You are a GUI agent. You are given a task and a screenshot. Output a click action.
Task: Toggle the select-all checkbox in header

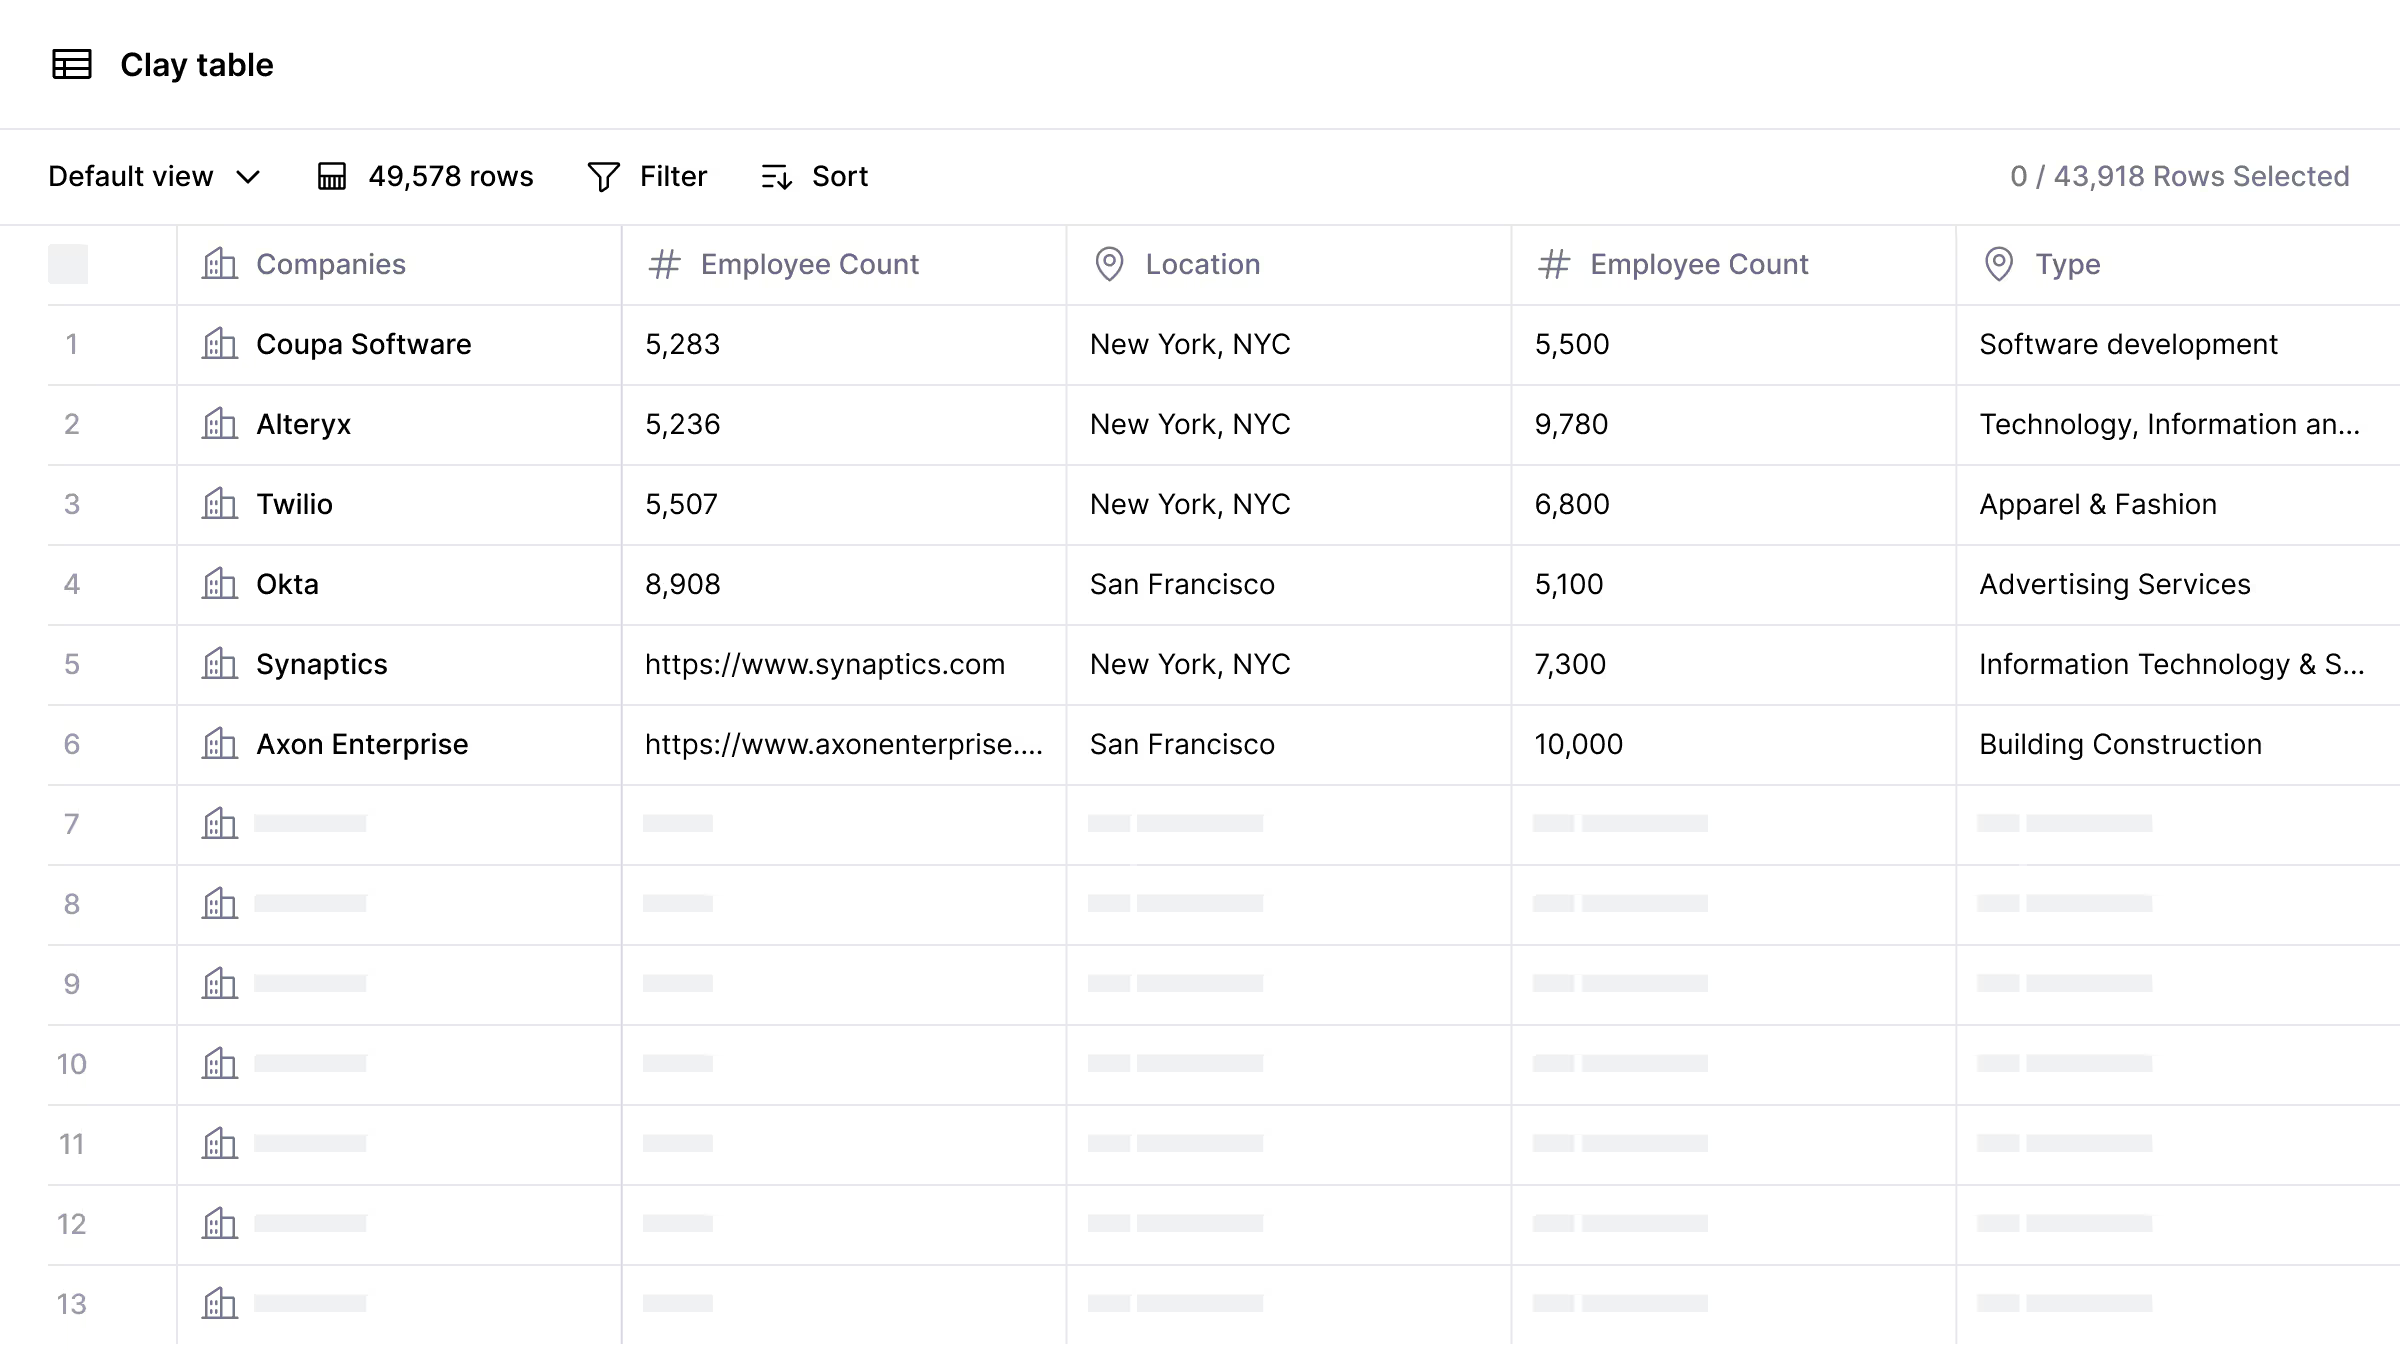(68, 264)
